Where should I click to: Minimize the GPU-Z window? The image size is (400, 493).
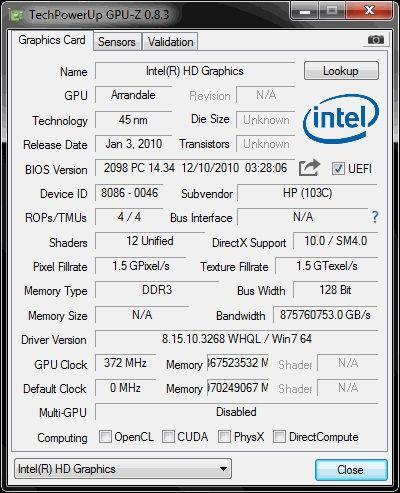(x=304, y=11)
